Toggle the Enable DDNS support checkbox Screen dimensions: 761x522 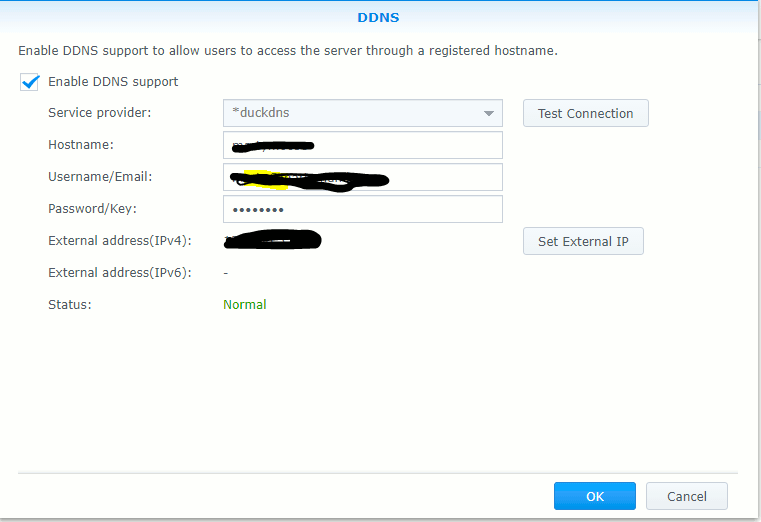[x=29, y=82]
